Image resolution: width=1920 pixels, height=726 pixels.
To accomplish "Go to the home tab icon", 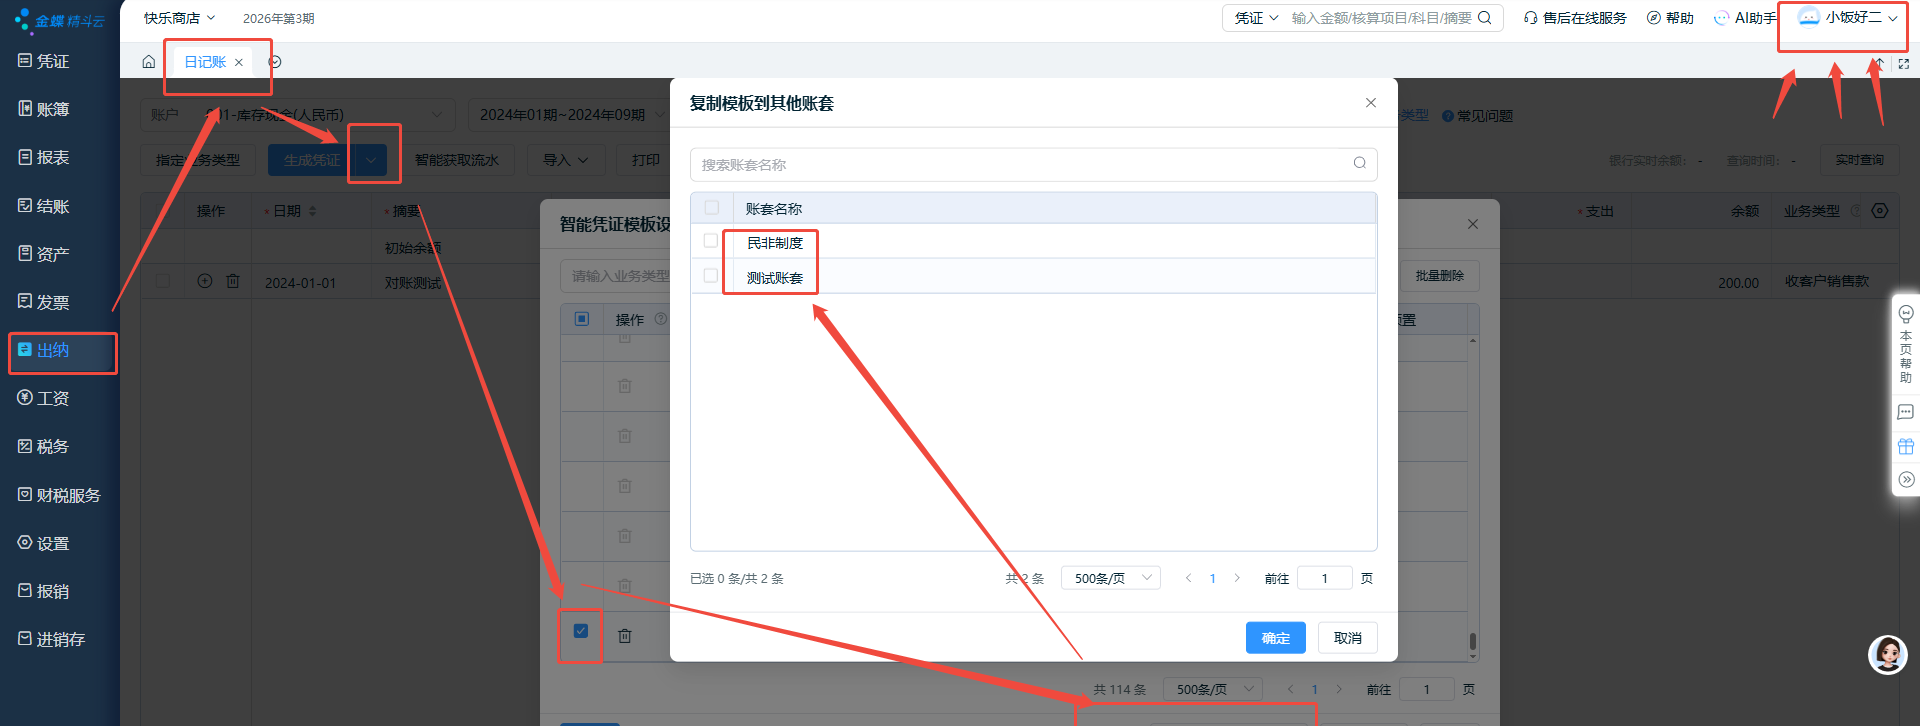I will 149,62.
